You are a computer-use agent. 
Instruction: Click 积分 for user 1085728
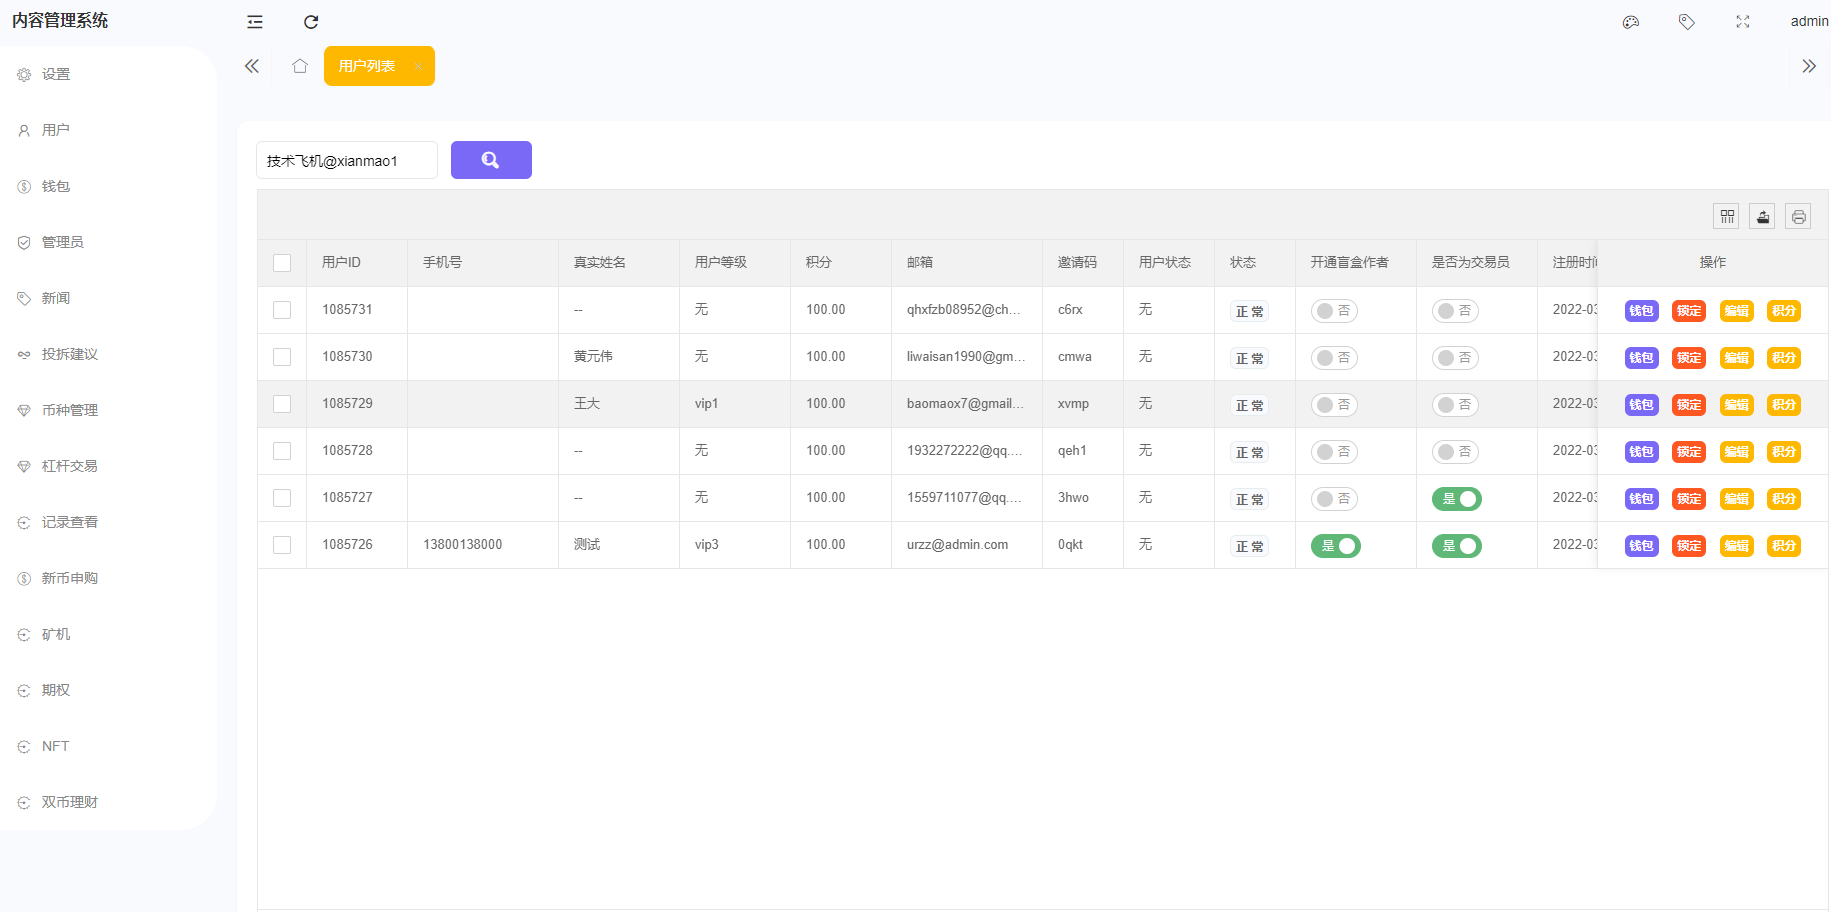(1784, 452)
